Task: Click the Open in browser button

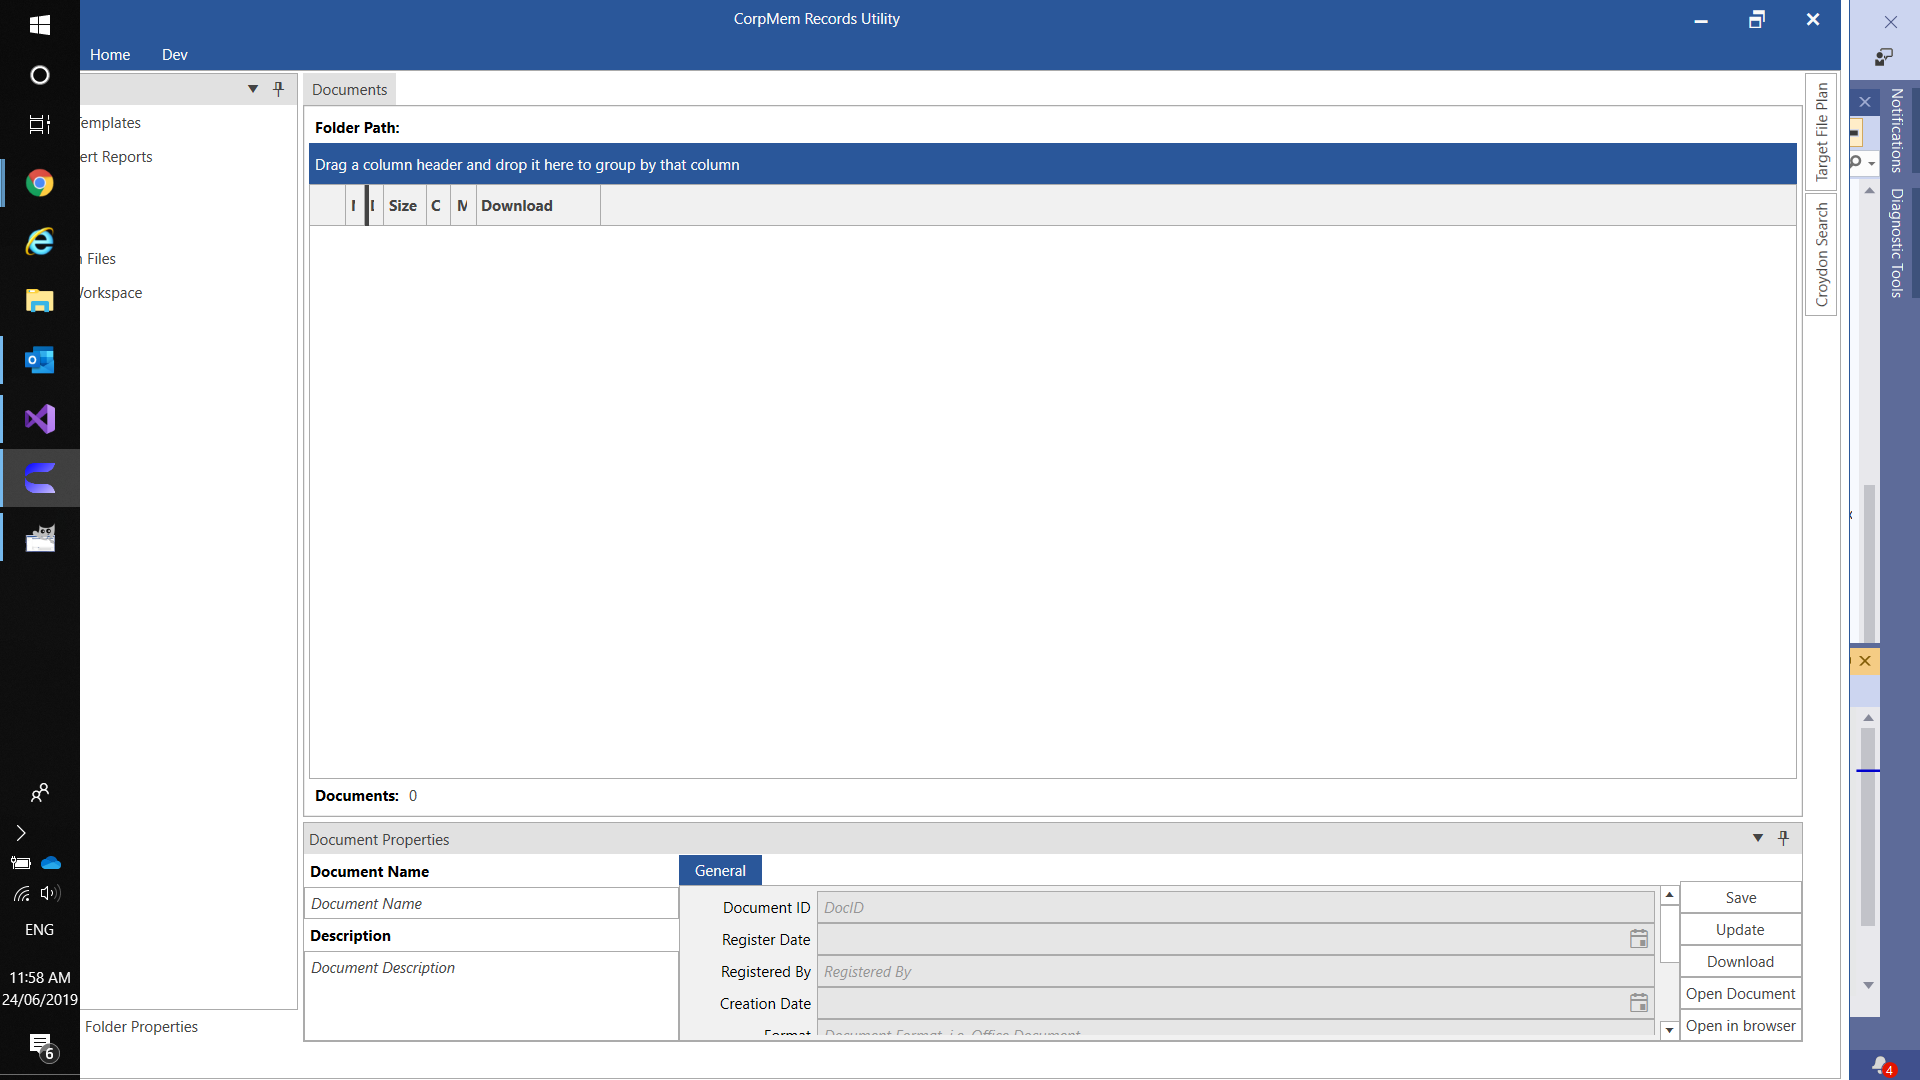Action: coord(1740,1026)
